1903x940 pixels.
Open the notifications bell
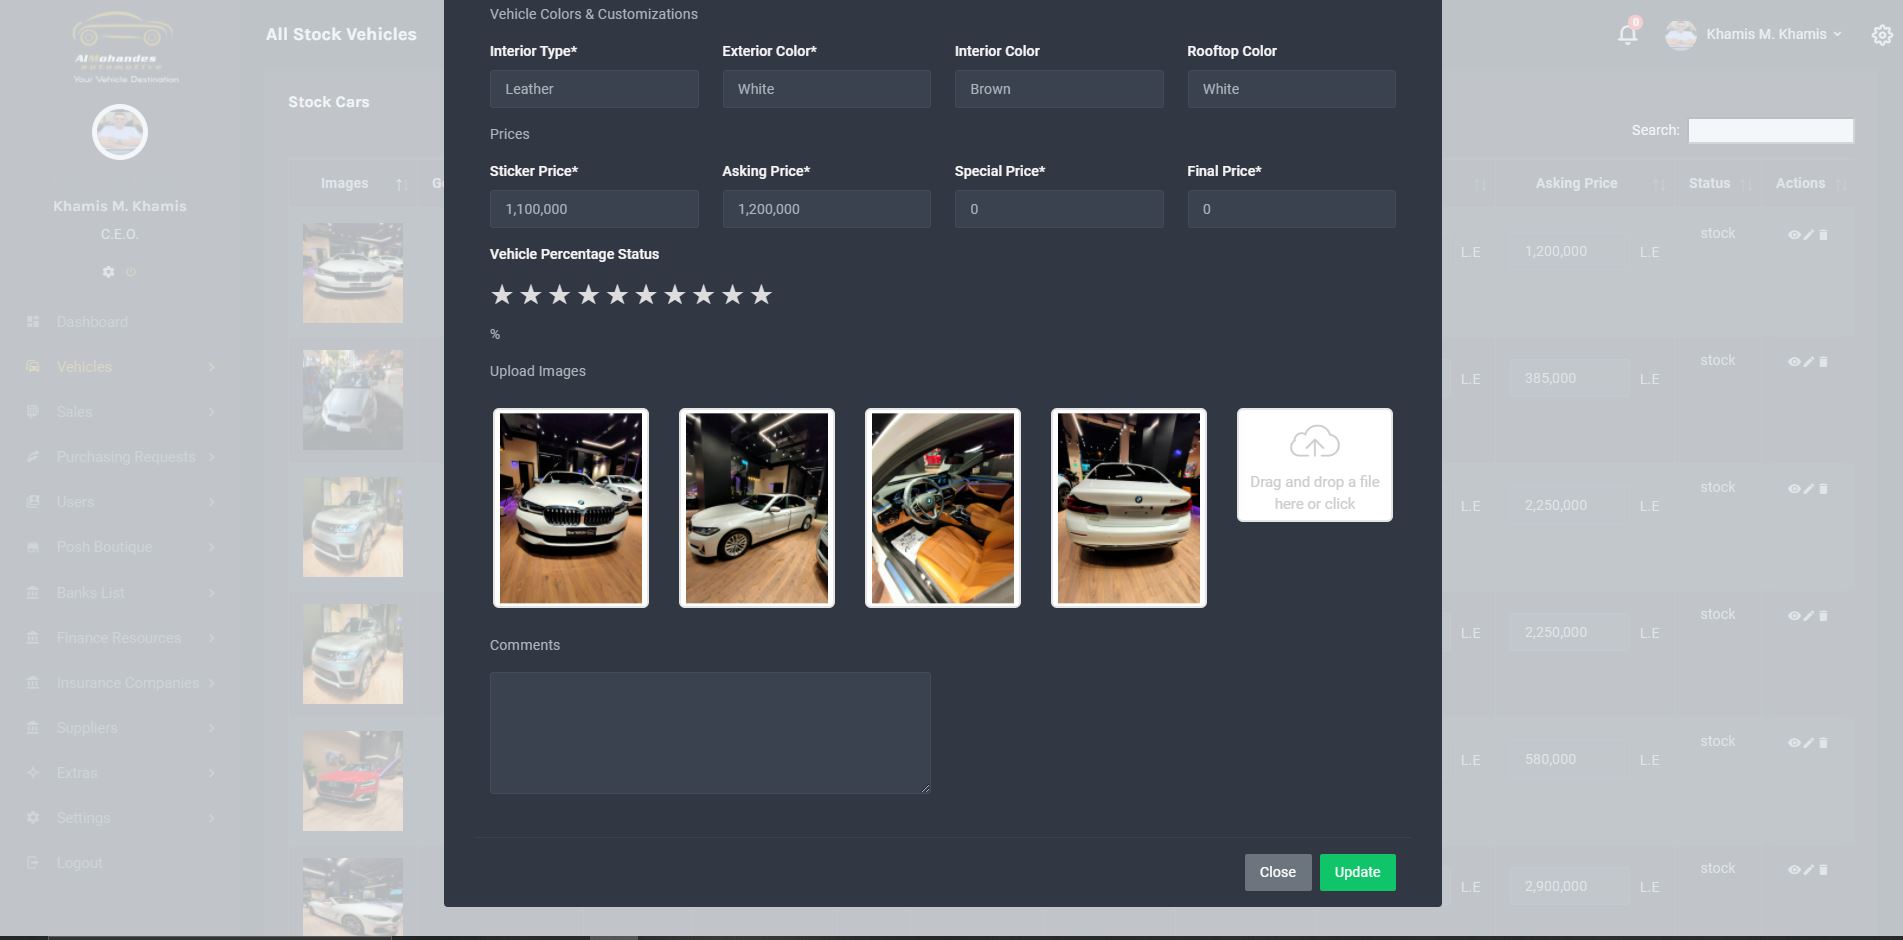pos(1627,35)
